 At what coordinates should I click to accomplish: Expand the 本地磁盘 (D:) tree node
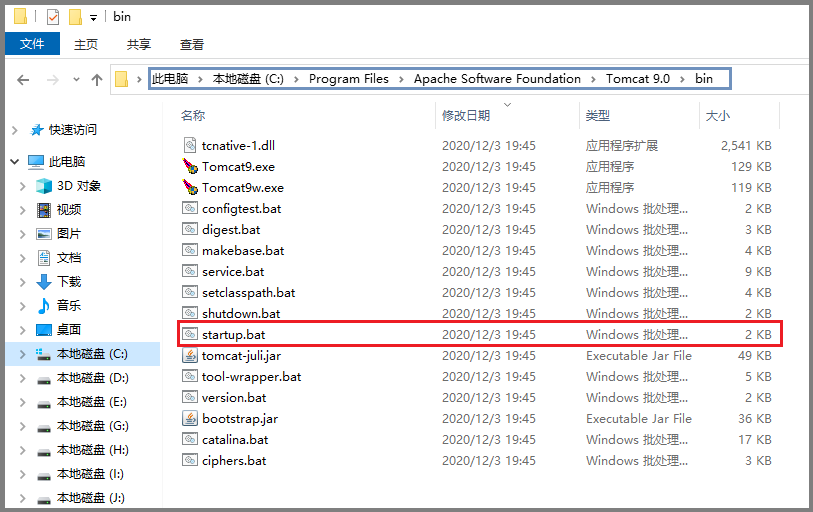[x=22, y=378]
